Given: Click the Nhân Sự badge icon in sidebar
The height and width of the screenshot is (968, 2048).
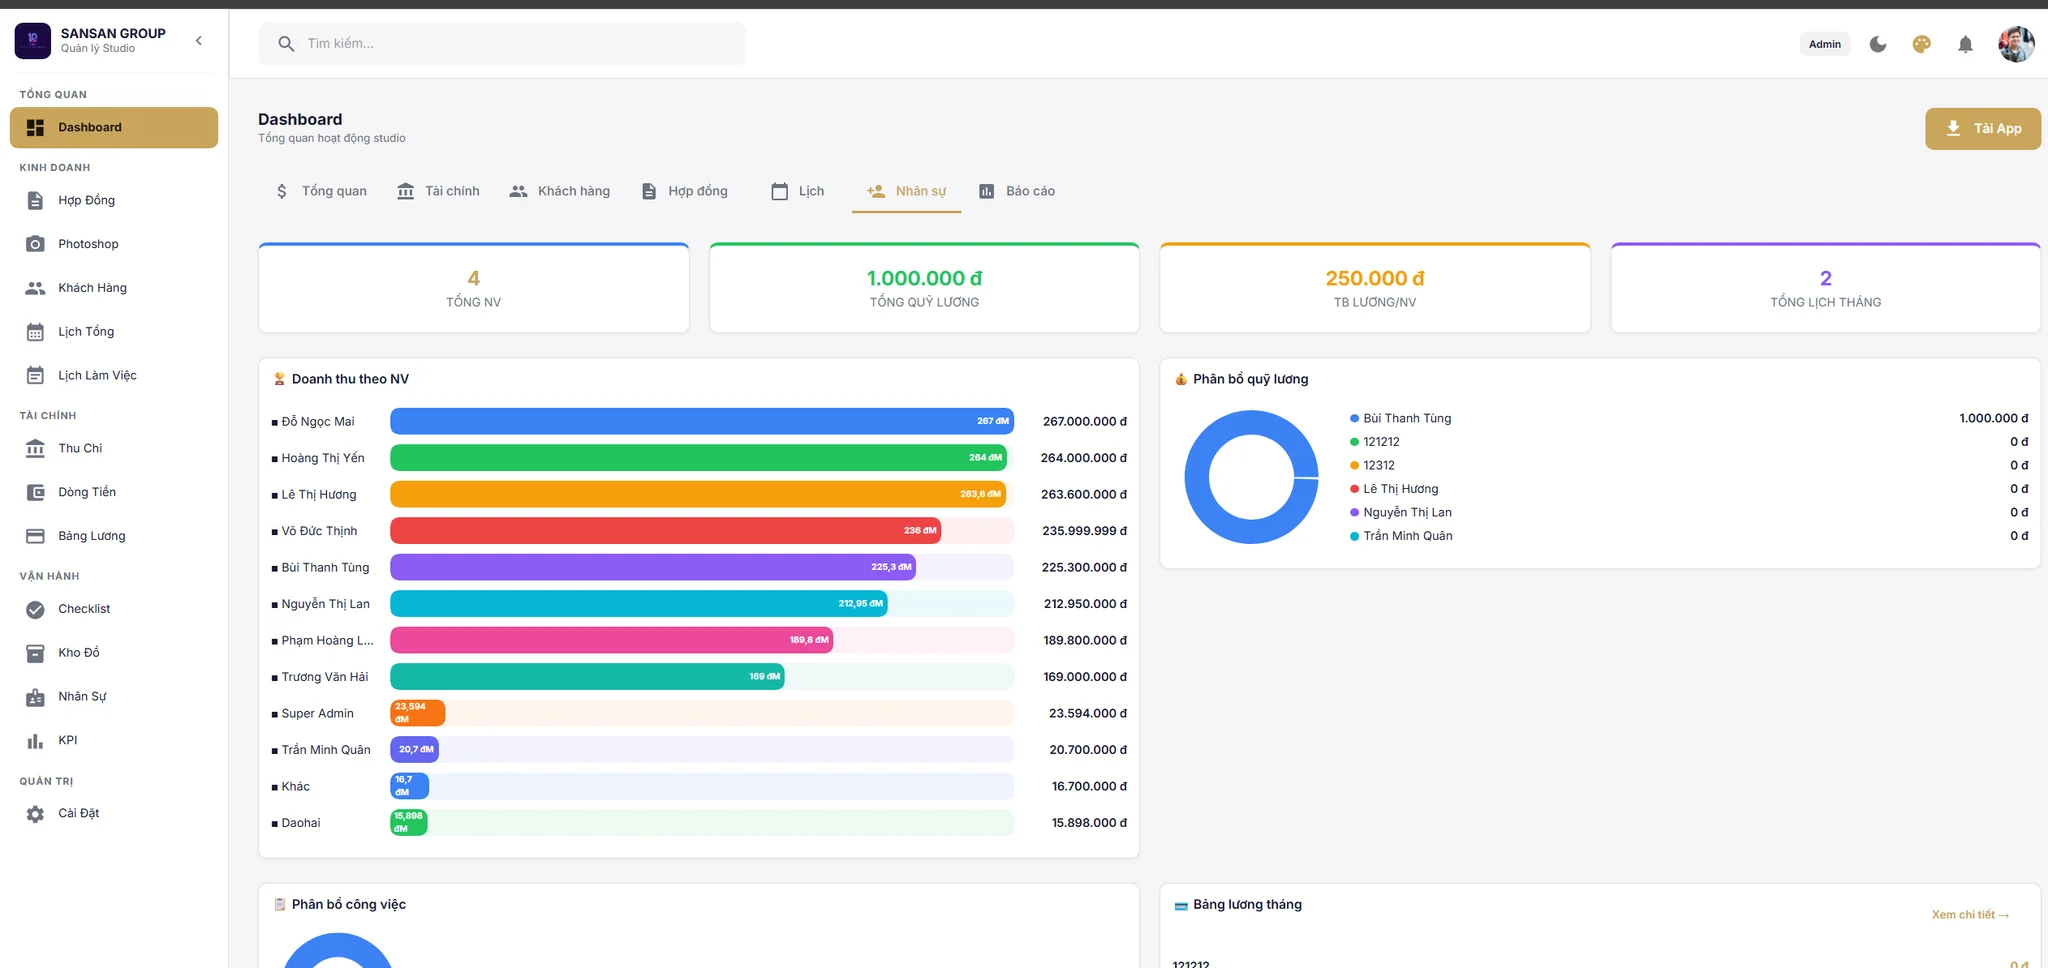Looking at the screenshot, I should [x=35, y=697].
